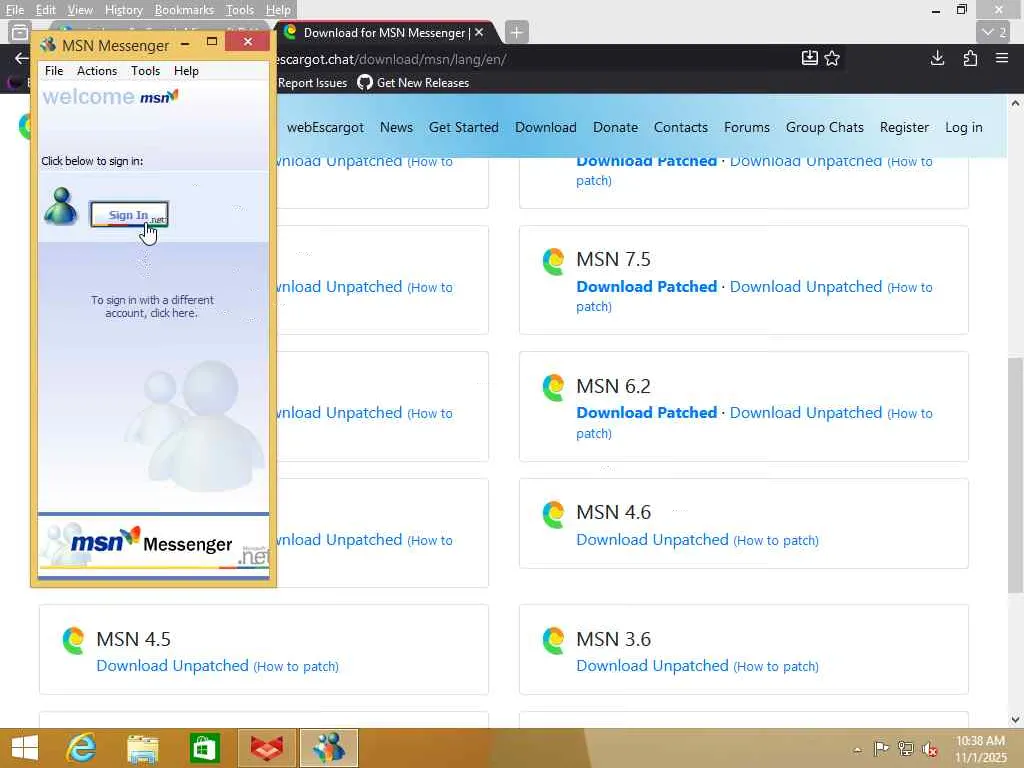1024x768 pixels.
Task: Click the Escargot logo beside MSN 7.5
Action: (553, 261)
